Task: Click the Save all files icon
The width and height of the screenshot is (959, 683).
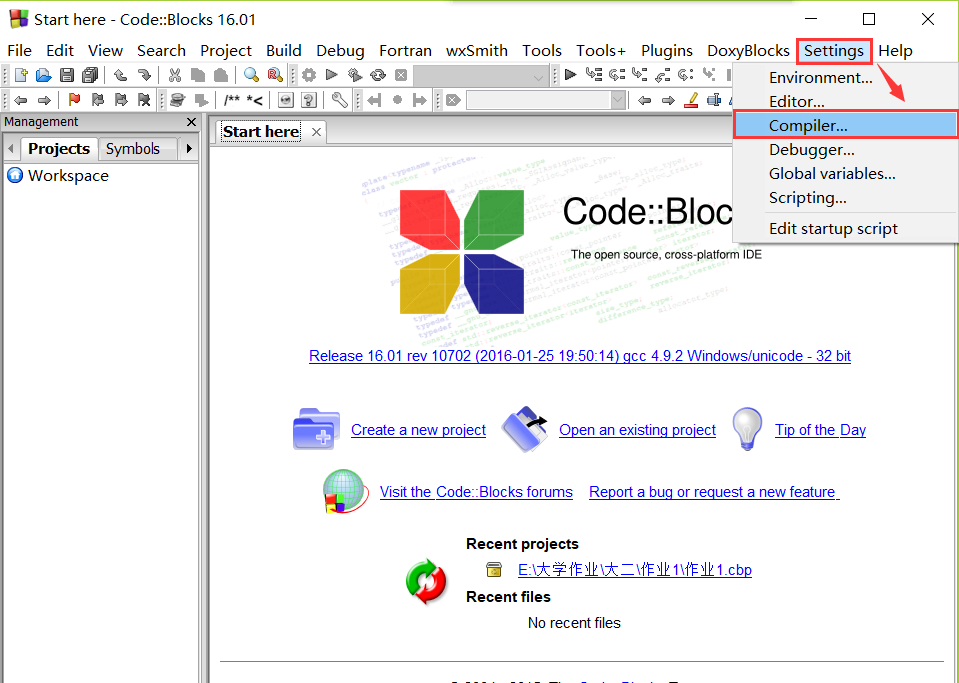Action: tap(90, 75)
